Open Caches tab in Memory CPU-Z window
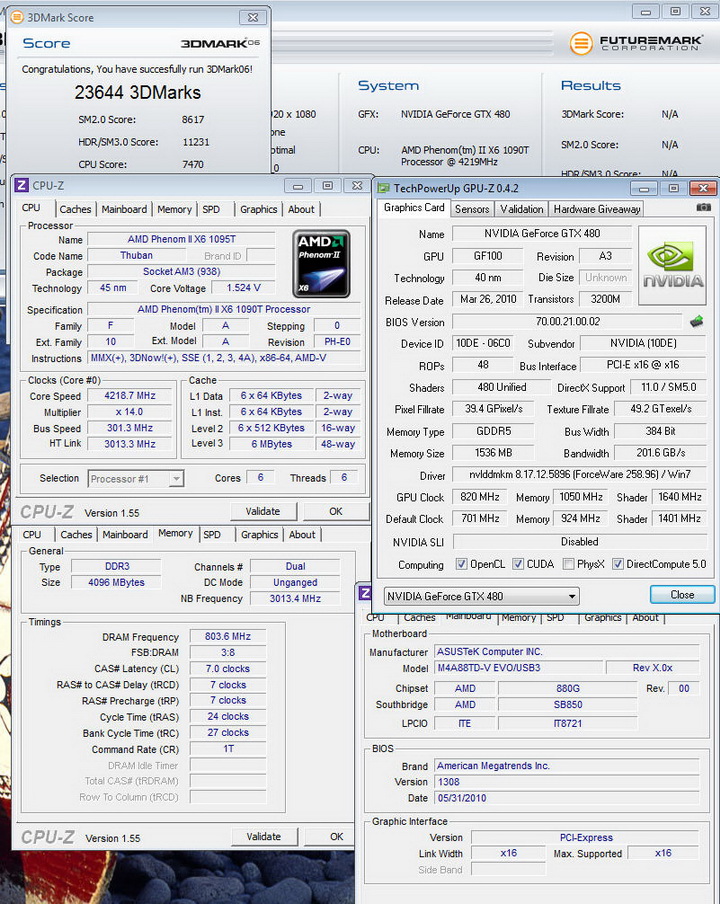This screenshot has width=720, height=904. coord(76,534)
